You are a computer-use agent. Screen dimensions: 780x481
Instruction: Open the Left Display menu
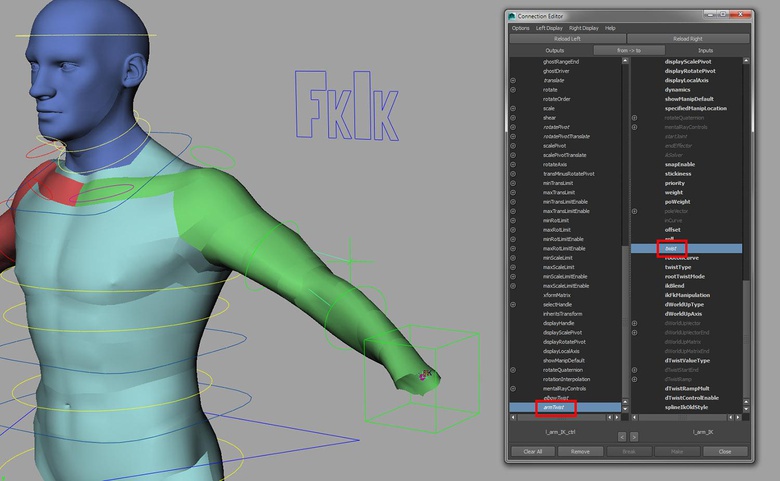[549, 28]
